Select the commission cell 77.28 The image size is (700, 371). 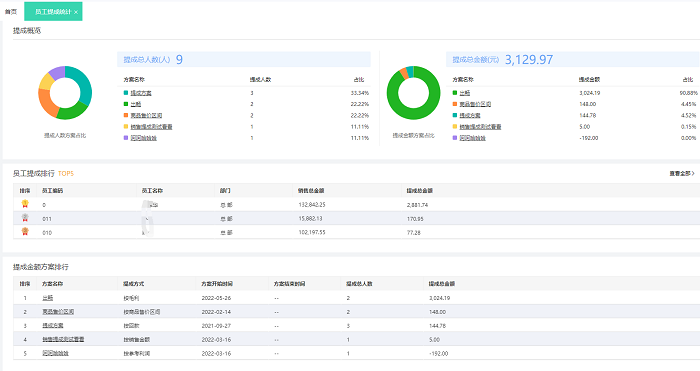pyautogui.click(x=414, y=233)
